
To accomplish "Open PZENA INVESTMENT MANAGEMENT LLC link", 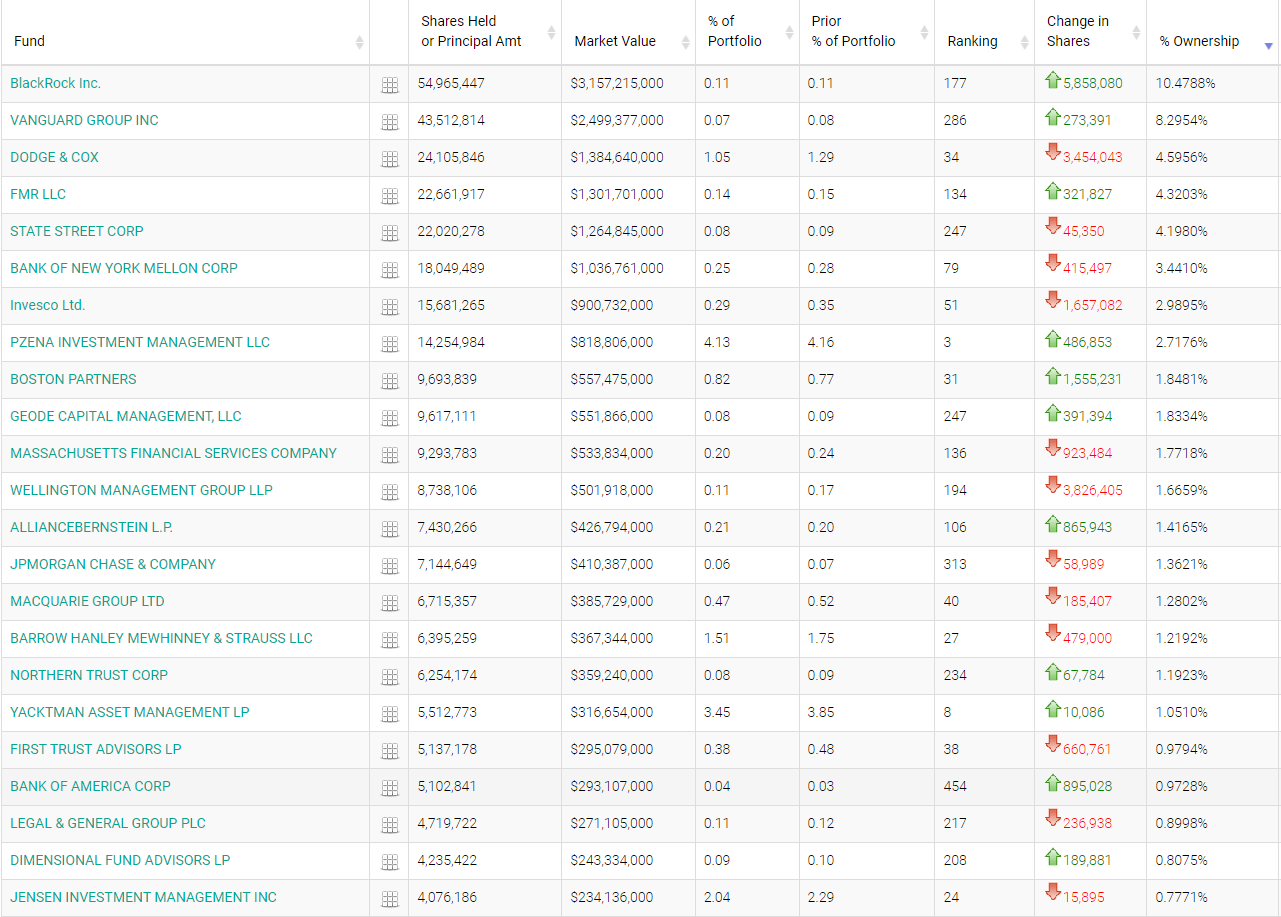I will 140,342.
